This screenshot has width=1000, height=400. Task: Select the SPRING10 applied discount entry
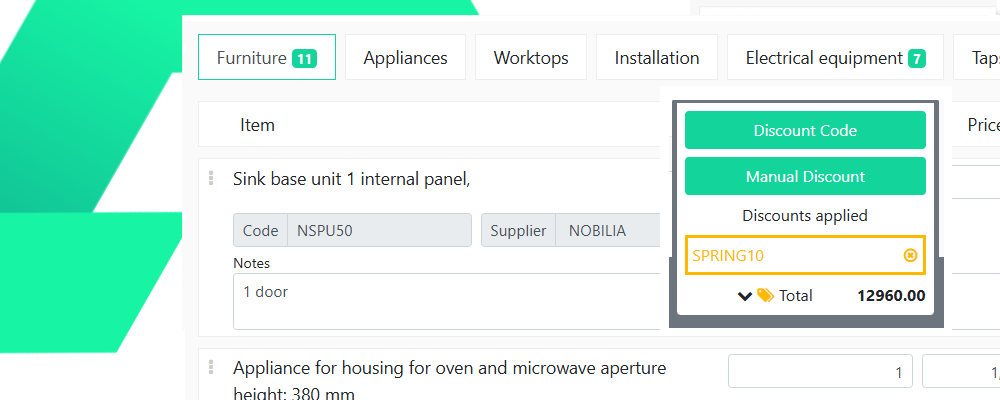[790, 255]
